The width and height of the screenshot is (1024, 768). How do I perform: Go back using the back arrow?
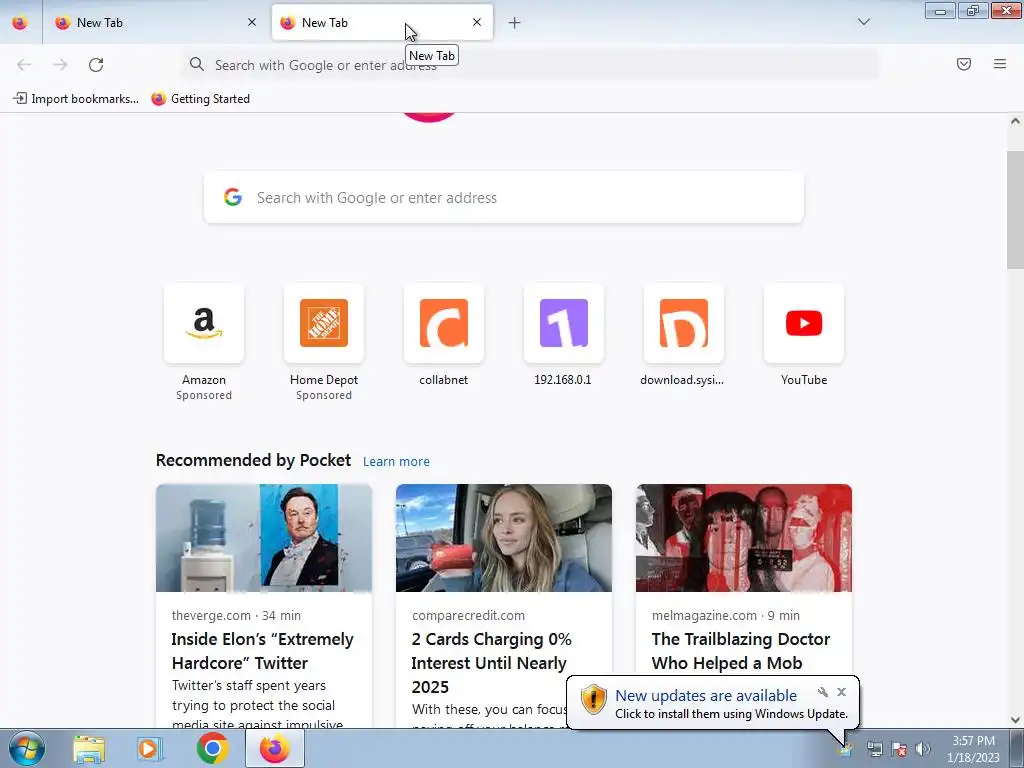pyautogui.click(x=24, y=64)
